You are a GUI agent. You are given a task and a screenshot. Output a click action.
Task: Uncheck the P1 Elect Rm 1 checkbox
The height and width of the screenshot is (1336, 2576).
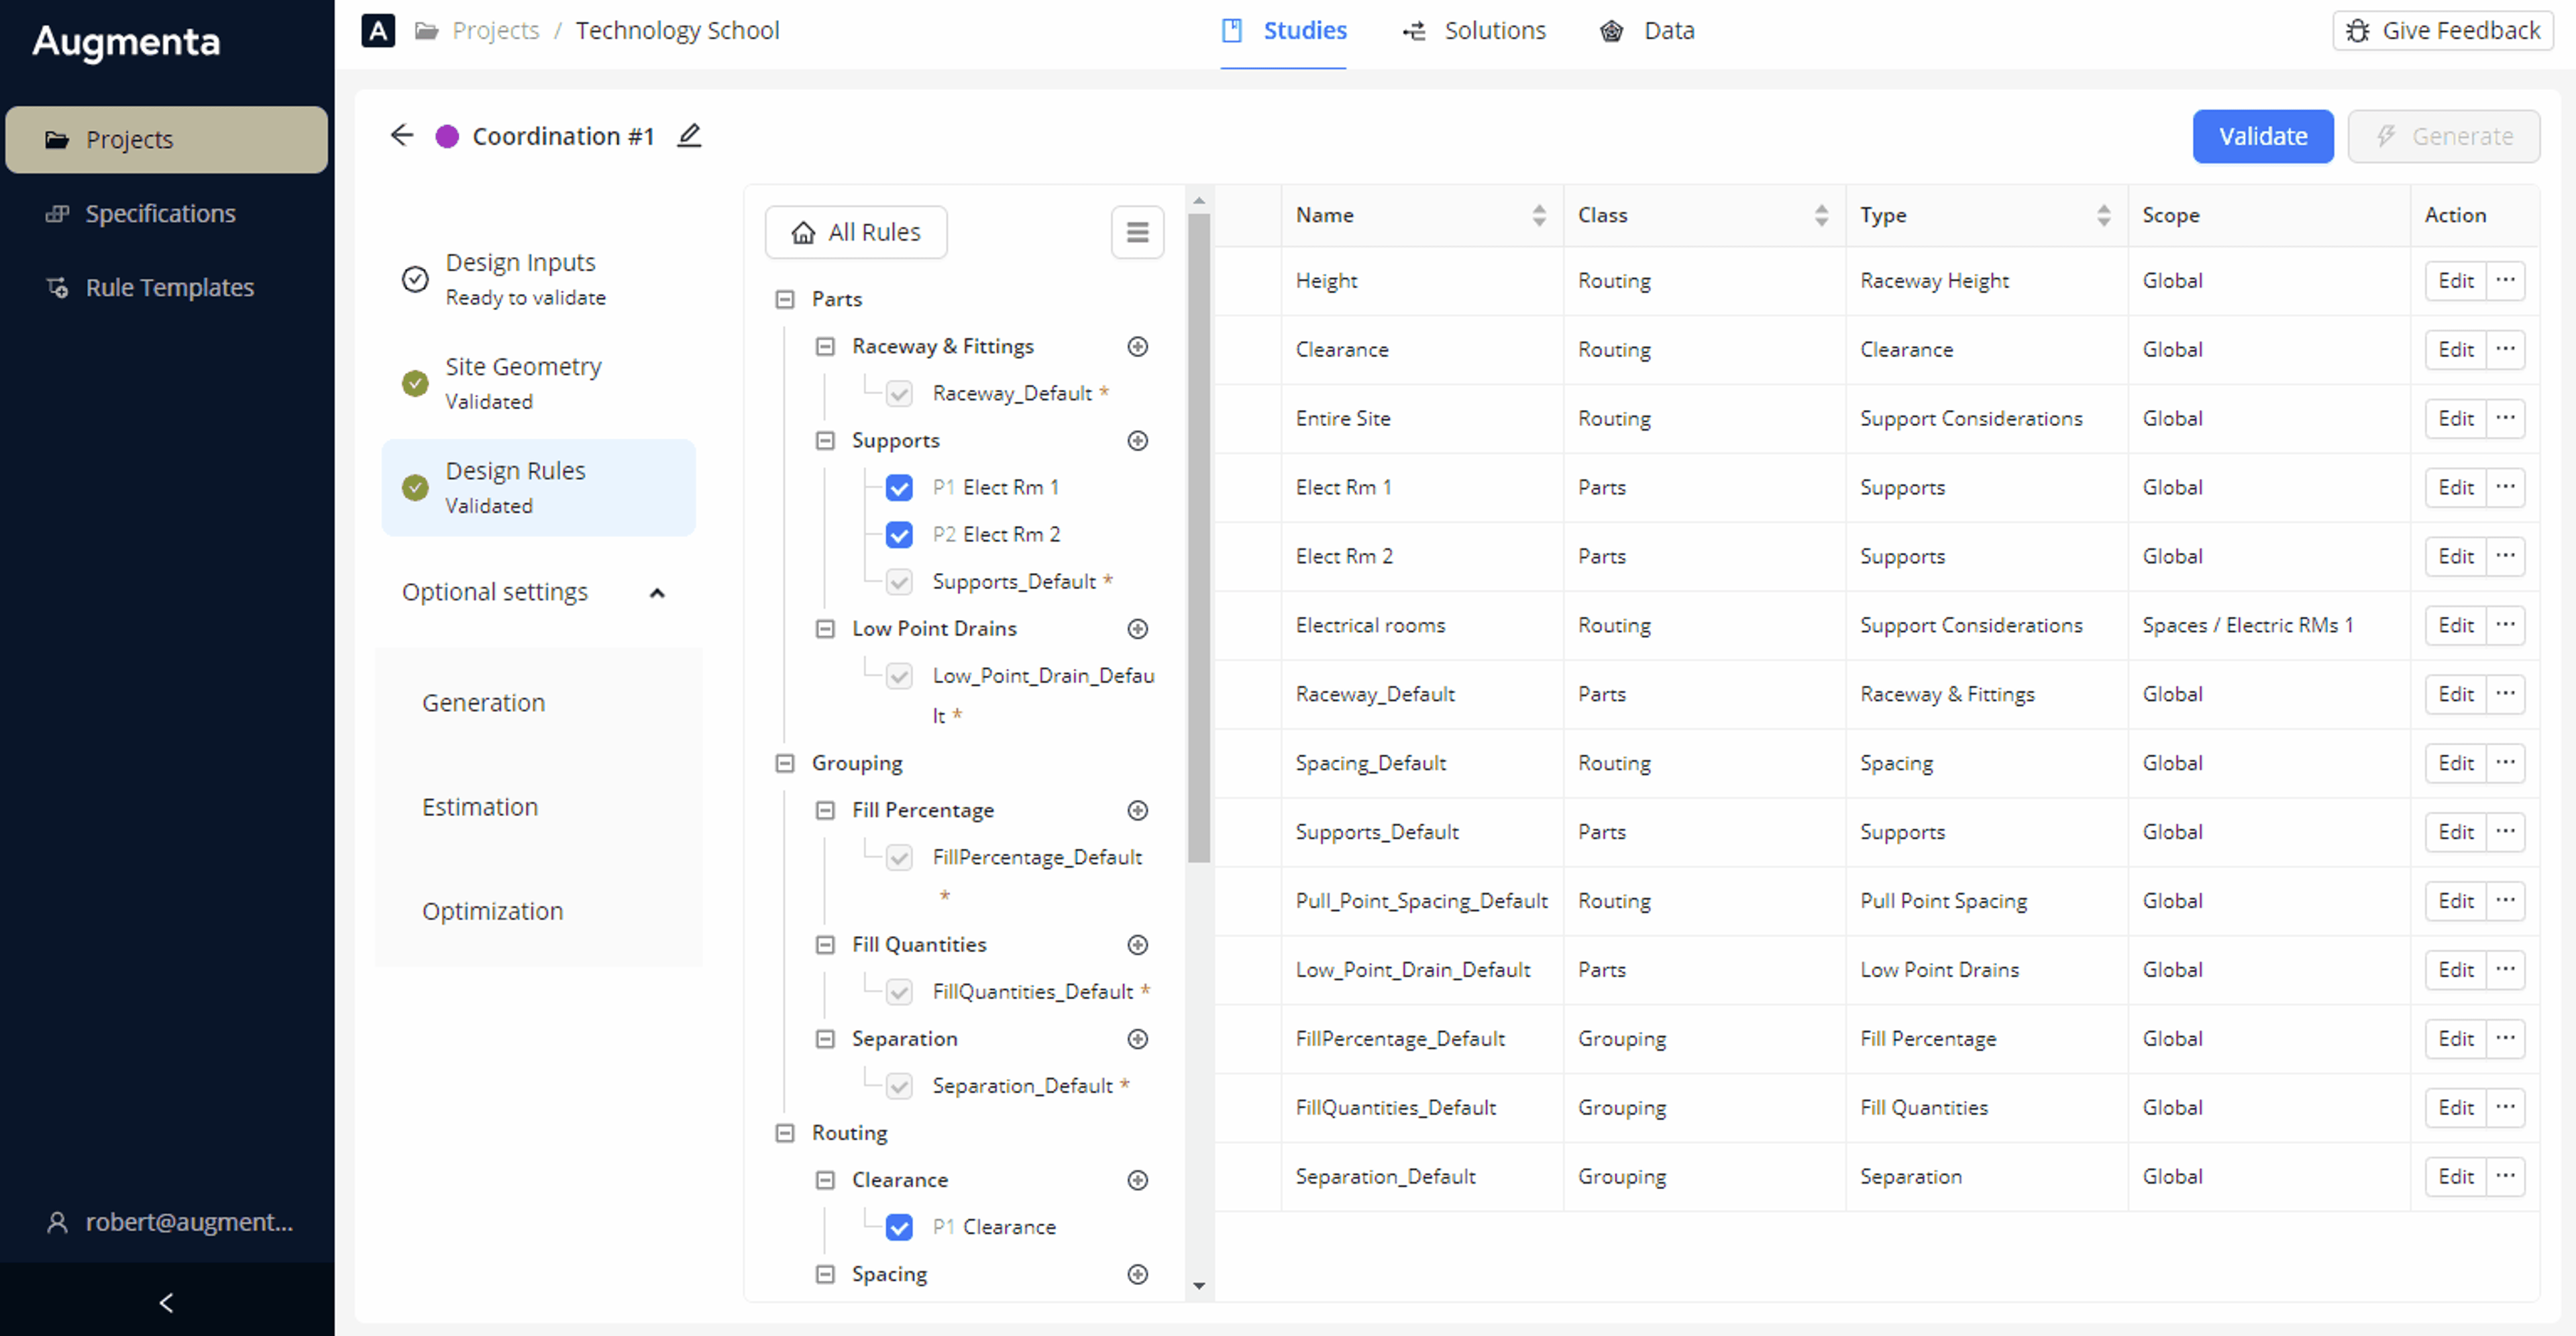[x=899, y=488]
